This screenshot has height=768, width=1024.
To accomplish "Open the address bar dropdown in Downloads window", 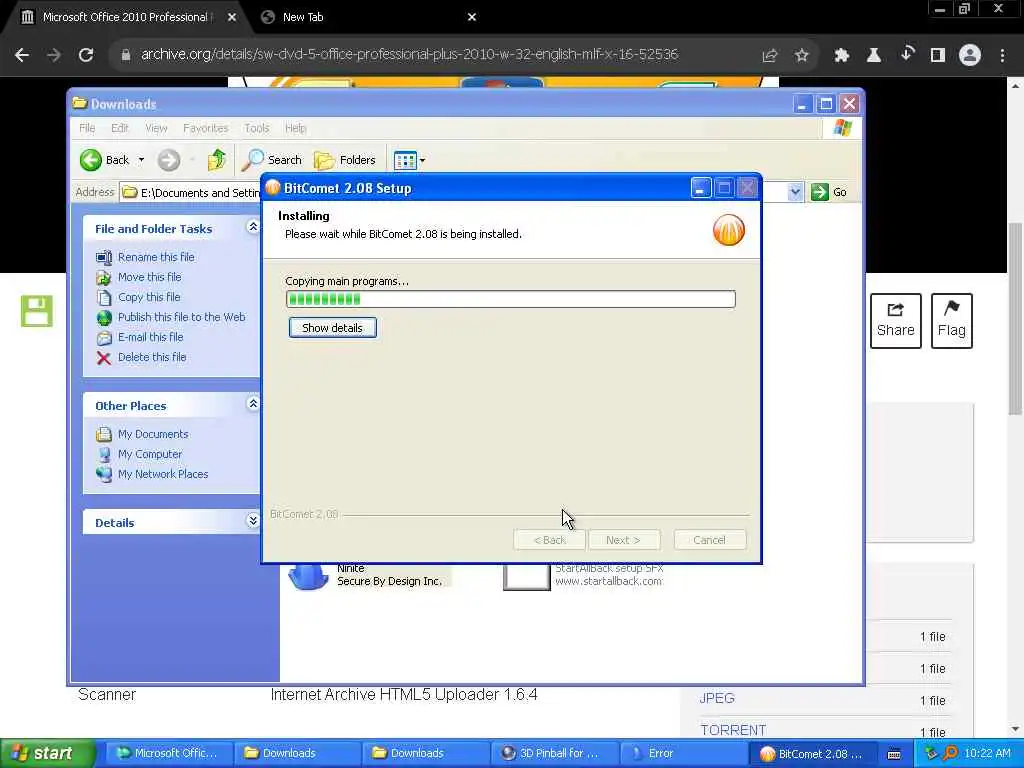I will [x=795, y=192].
